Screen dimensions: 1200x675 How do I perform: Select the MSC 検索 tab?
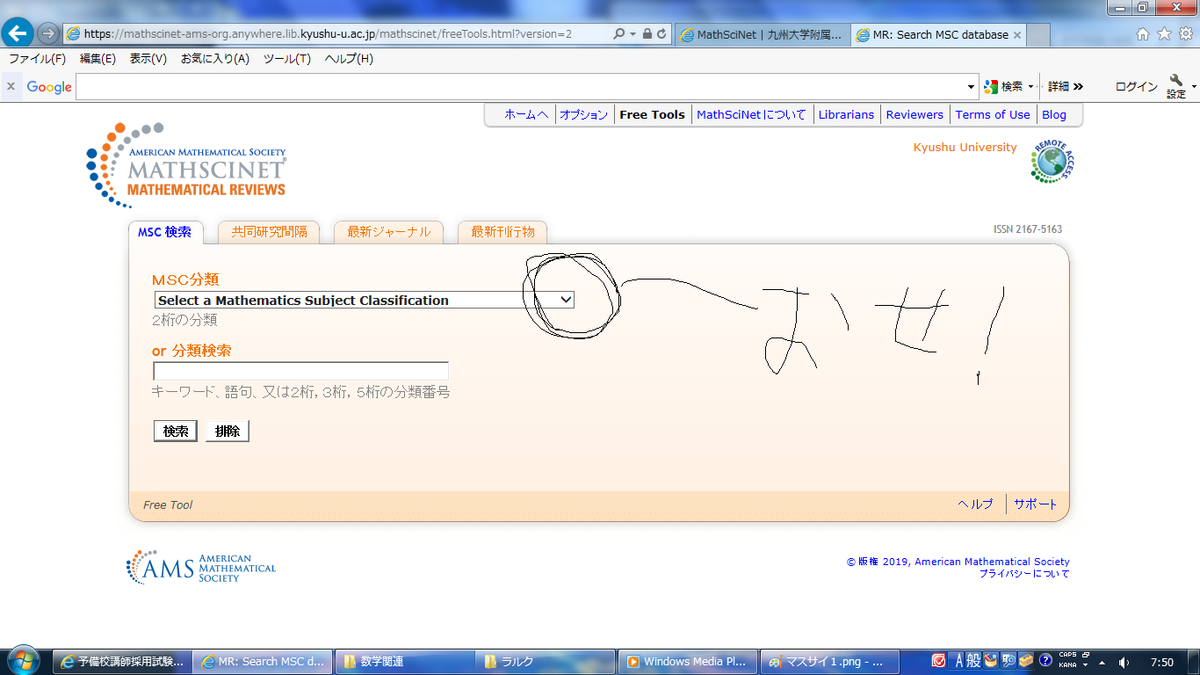165,232
